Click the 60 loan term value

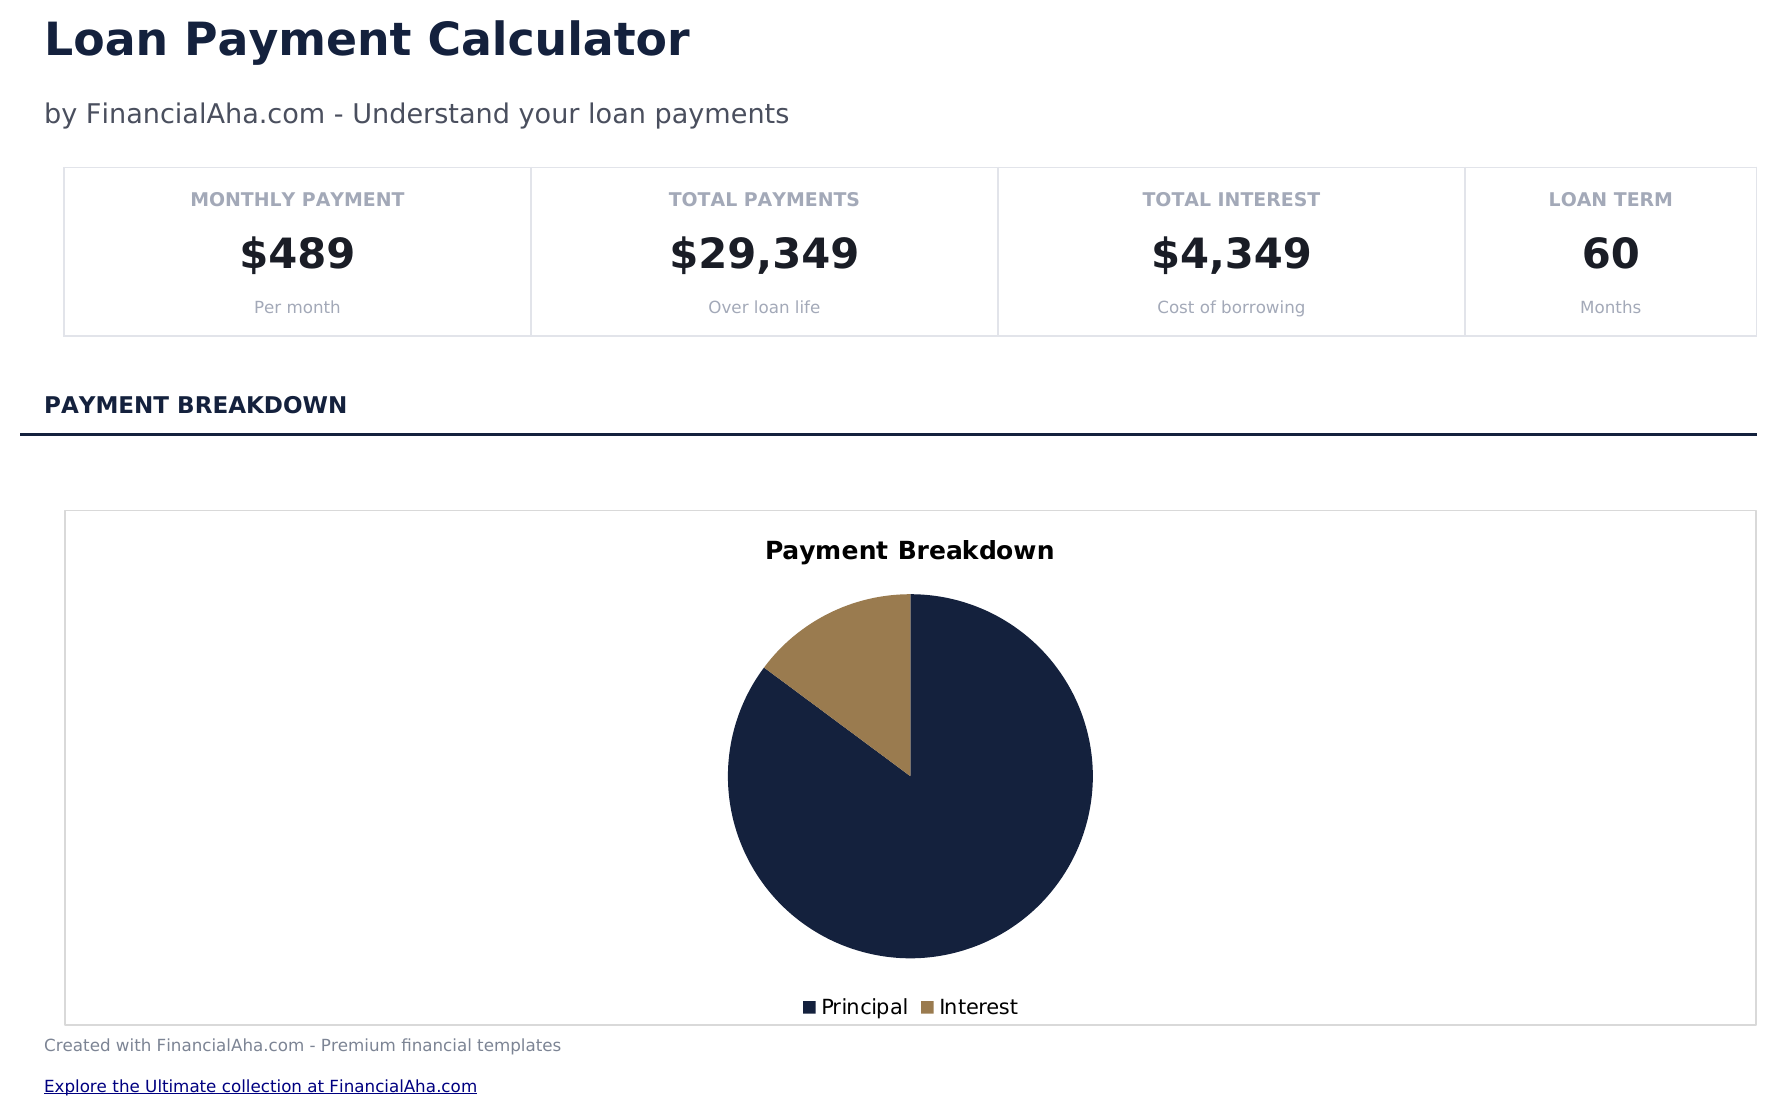point(1610,254)
